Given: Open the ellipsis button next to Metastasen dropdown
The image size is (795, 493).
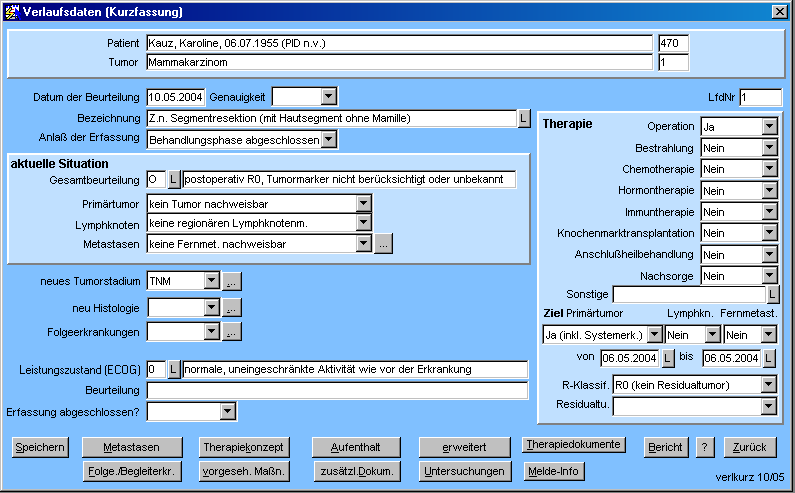Looking at the screenshot, I should [383, 242].
